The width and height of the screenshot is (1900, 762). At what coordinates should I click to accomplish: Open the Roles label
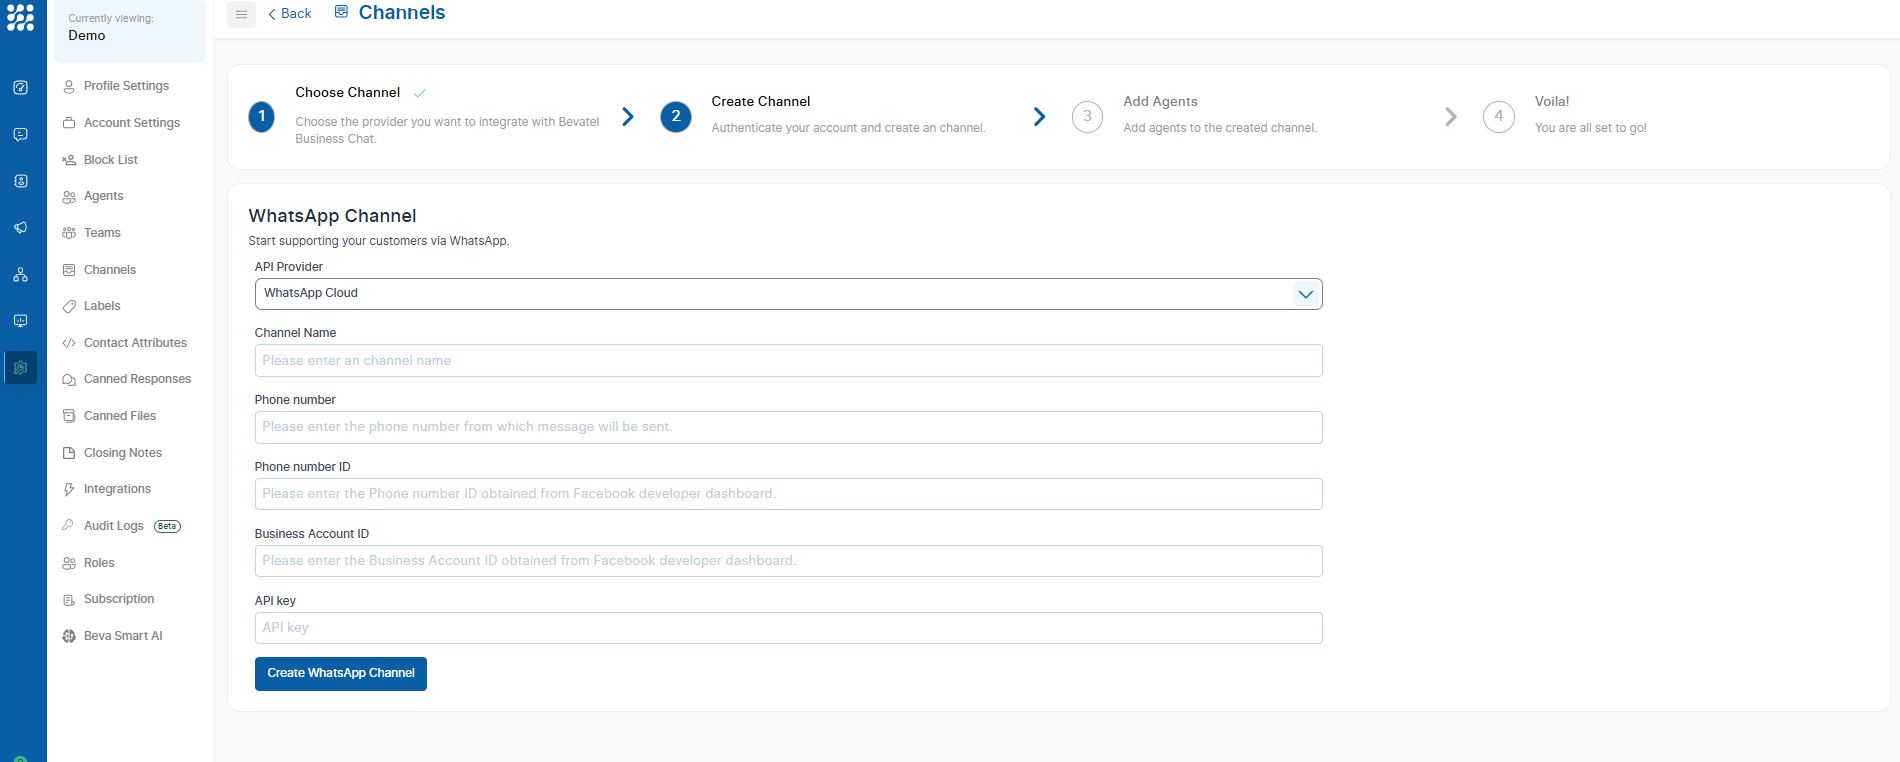point(99,563)
